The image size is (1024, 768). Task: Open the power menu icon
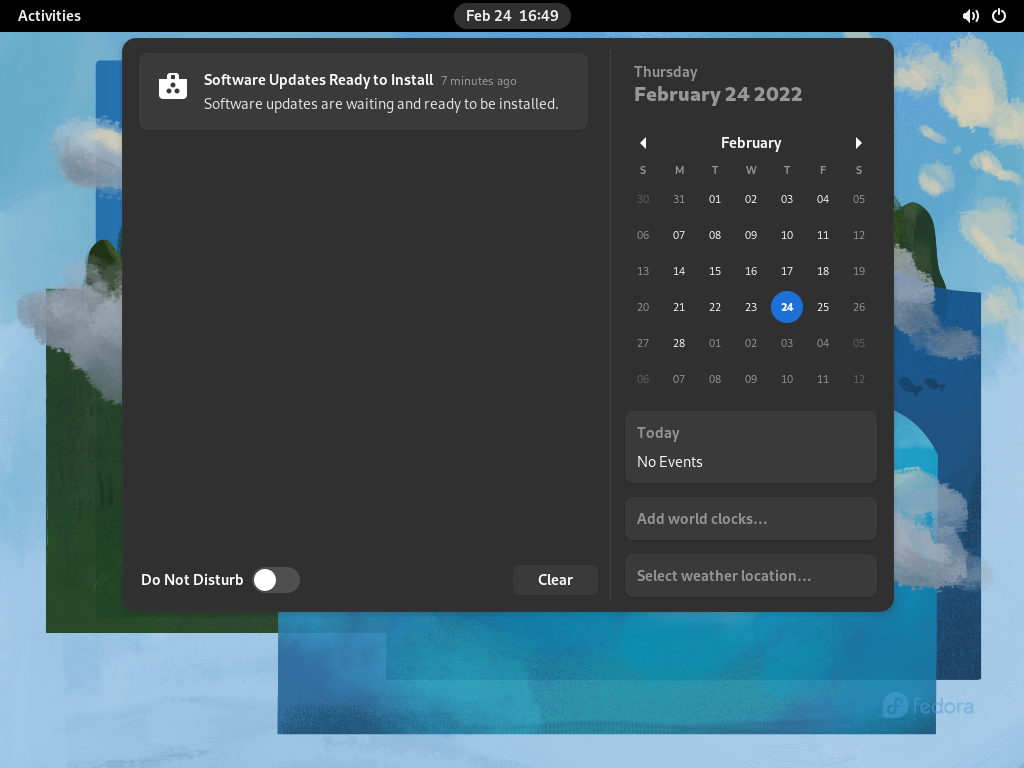[999, 16]
